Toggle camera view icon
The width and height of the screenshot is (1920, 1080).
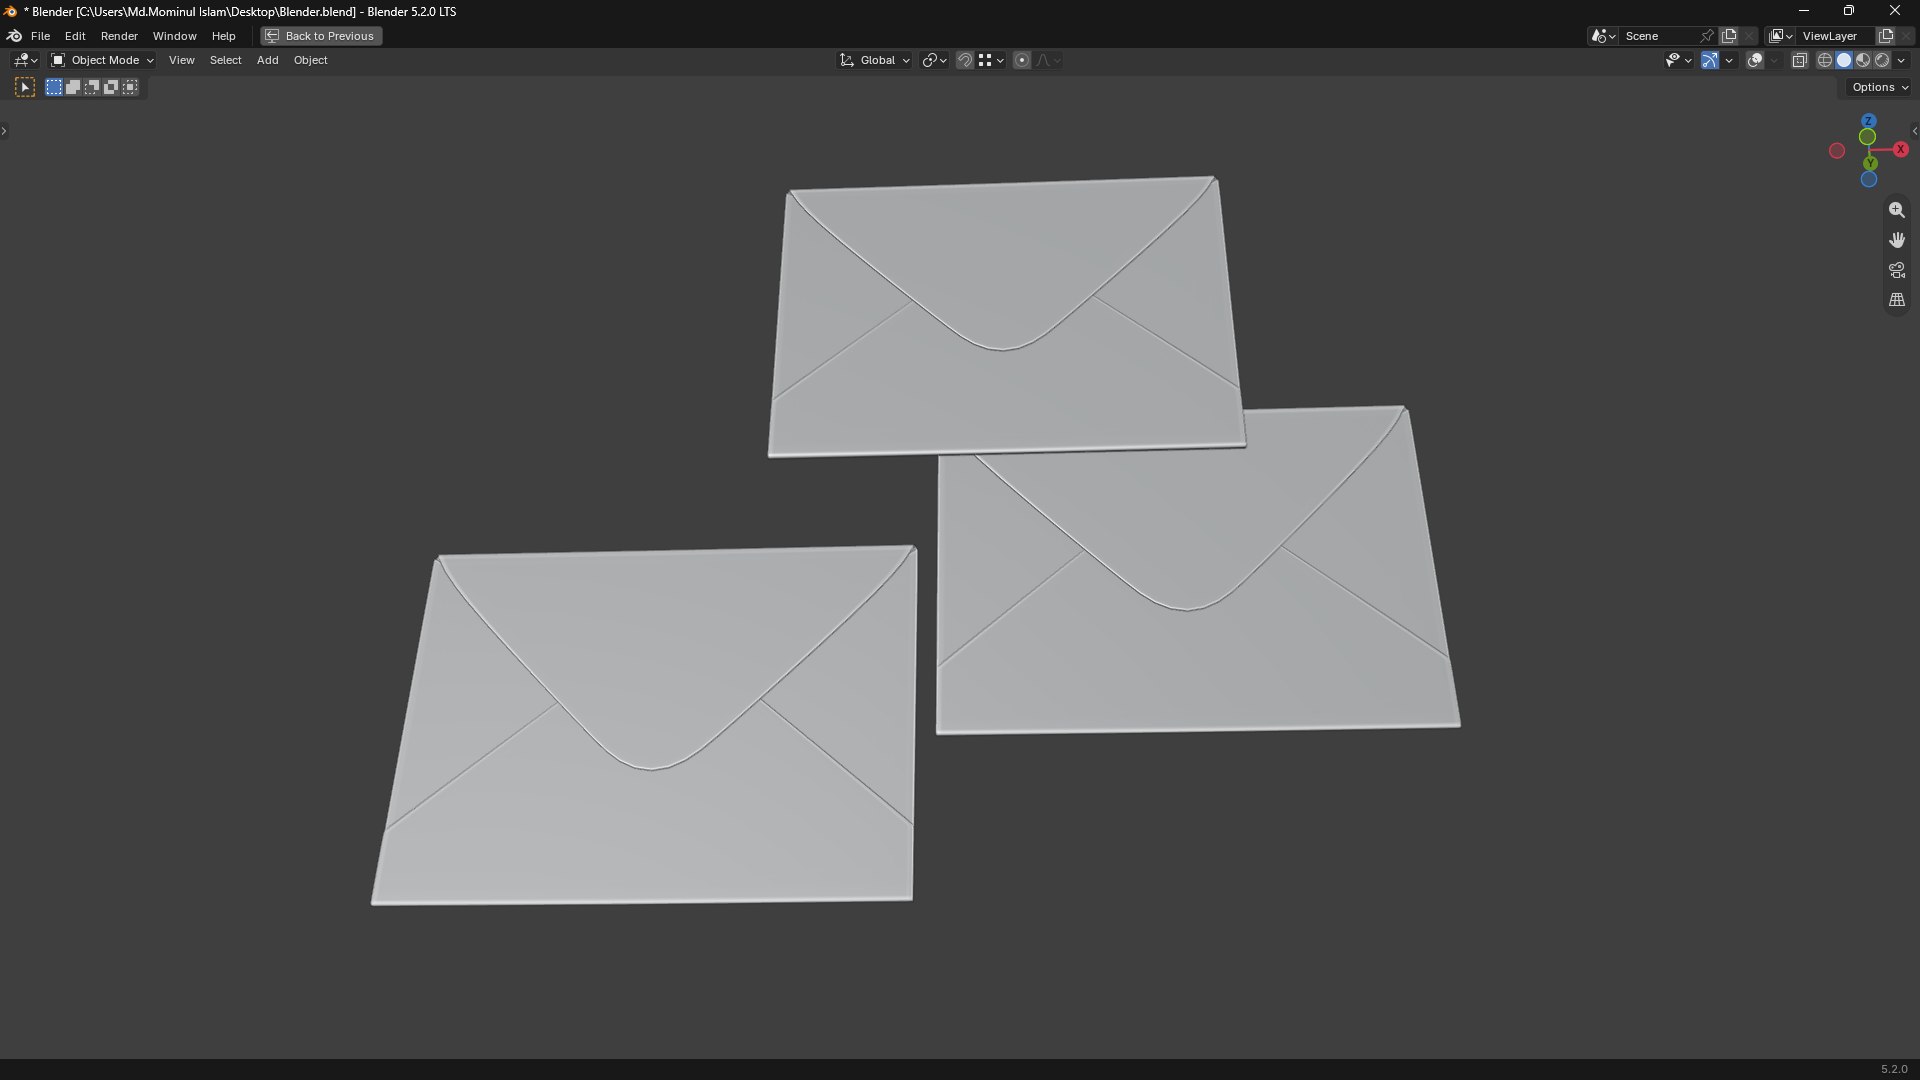coord(1896,270)
